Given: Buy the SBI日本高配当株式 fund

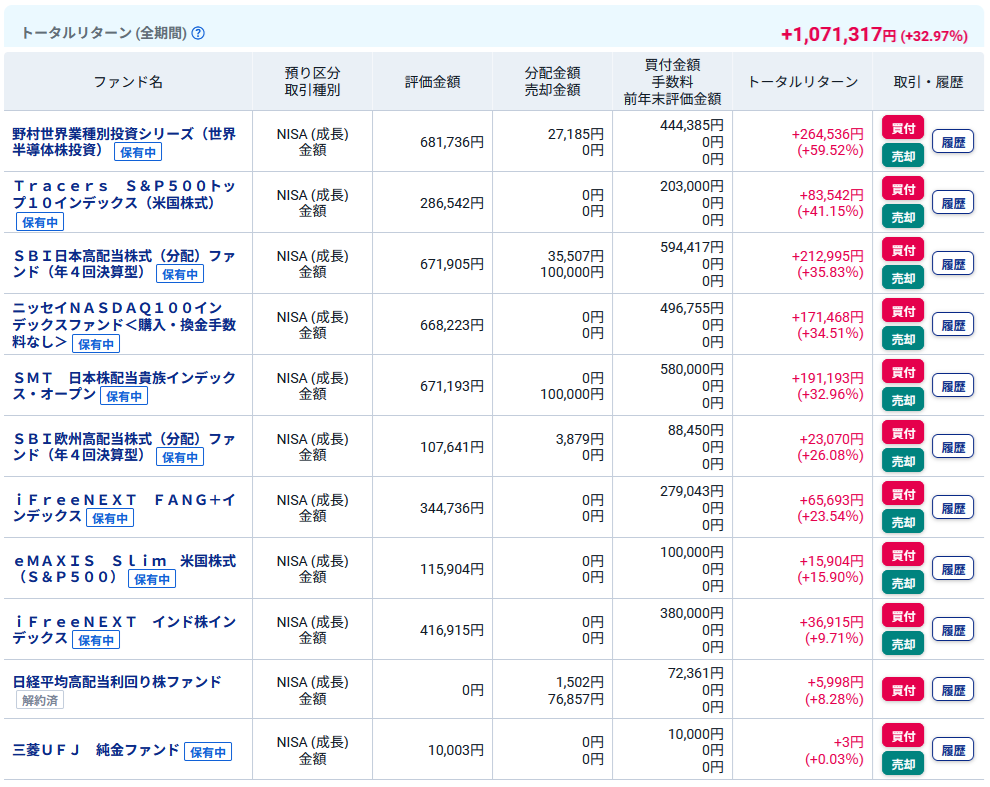Looking at the screenshot, I should pos(903,251).
